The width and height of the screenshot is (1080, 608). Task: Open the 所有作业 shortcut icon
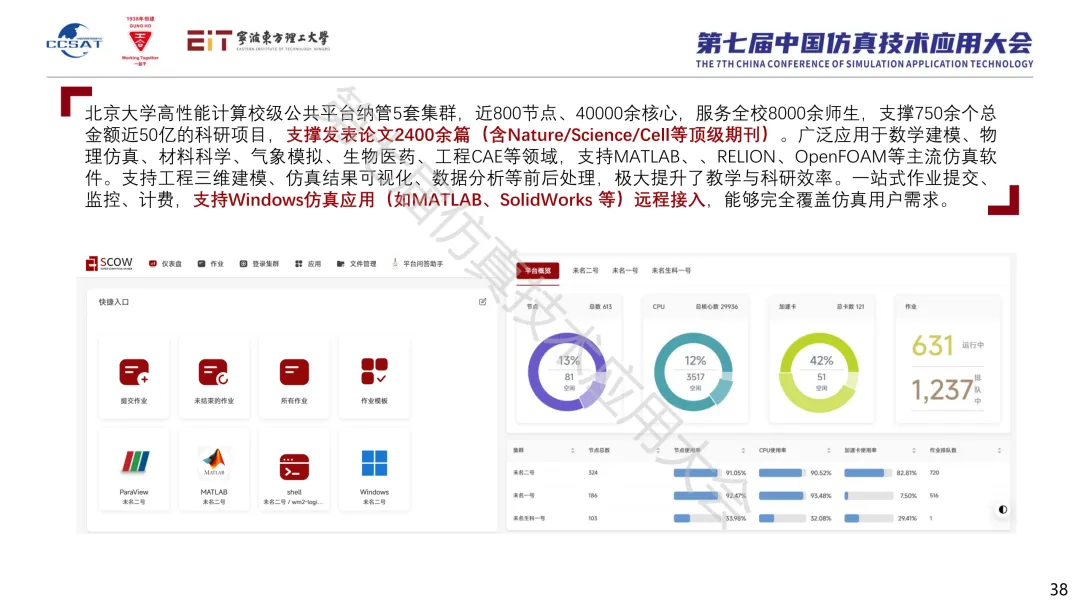[x=294, y=373]
